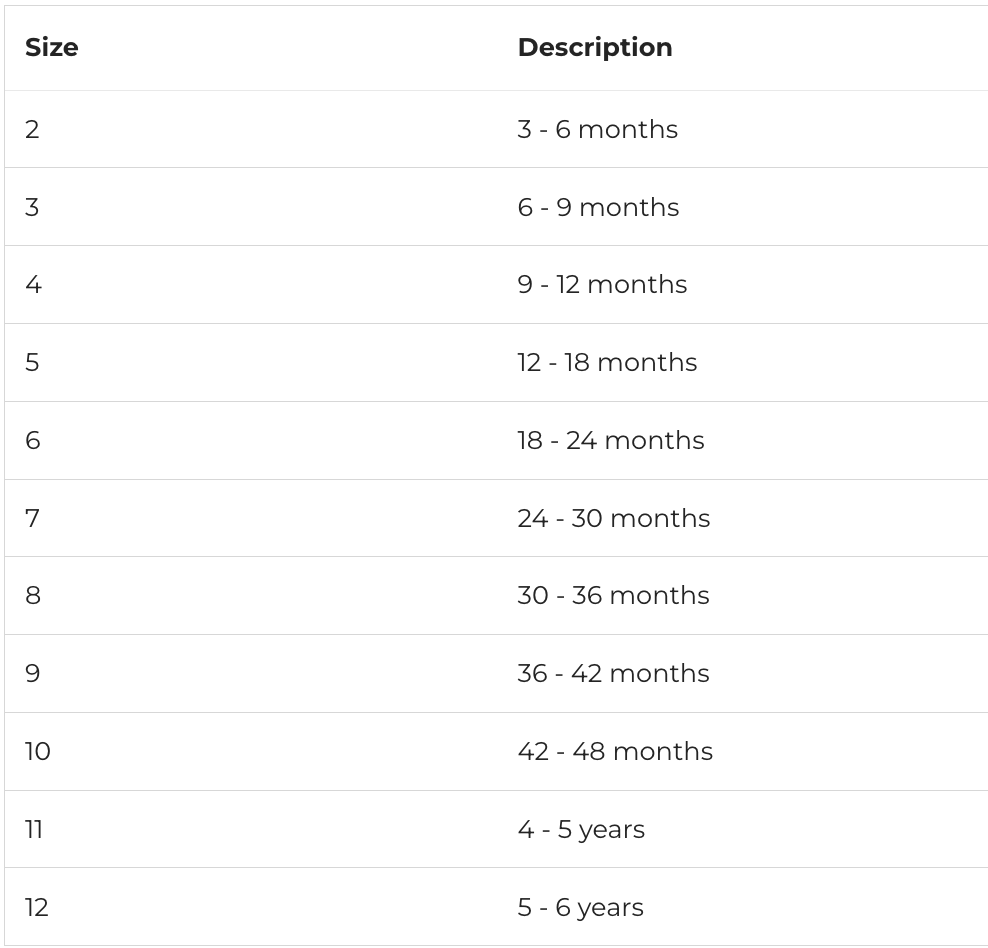This screenshot has height=948, width=988.
Task: Click the 6 - 9 months text
Action: click(x=598, y=207)
